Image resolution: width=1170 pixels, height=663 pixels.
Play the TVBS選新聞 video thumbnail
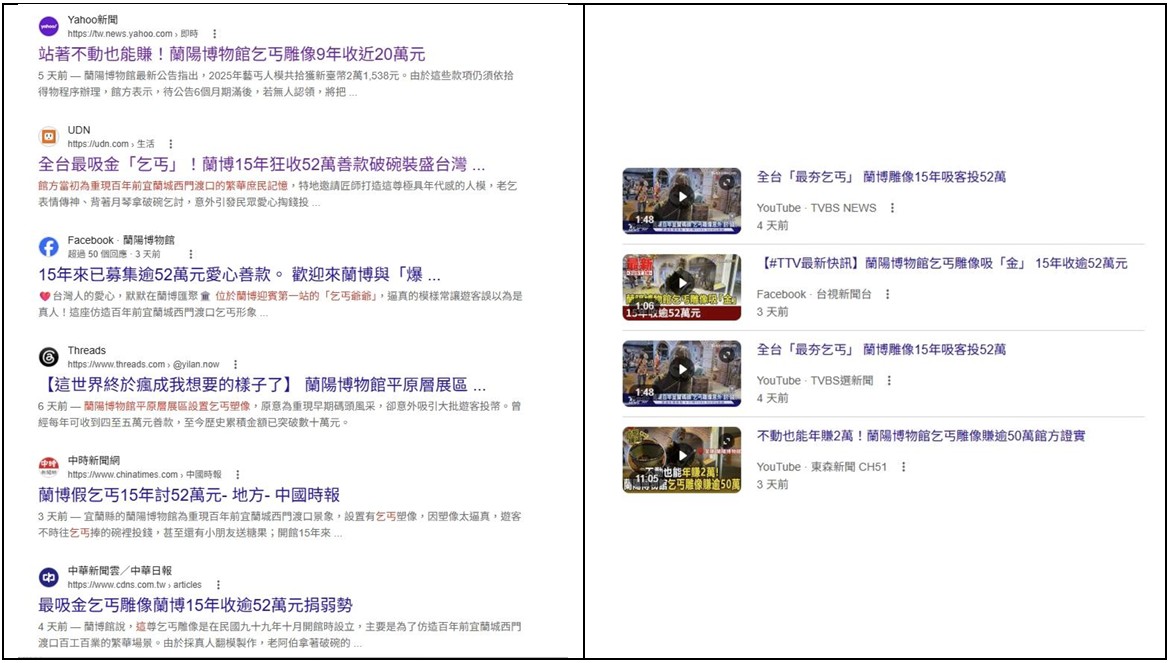(682, 374)
